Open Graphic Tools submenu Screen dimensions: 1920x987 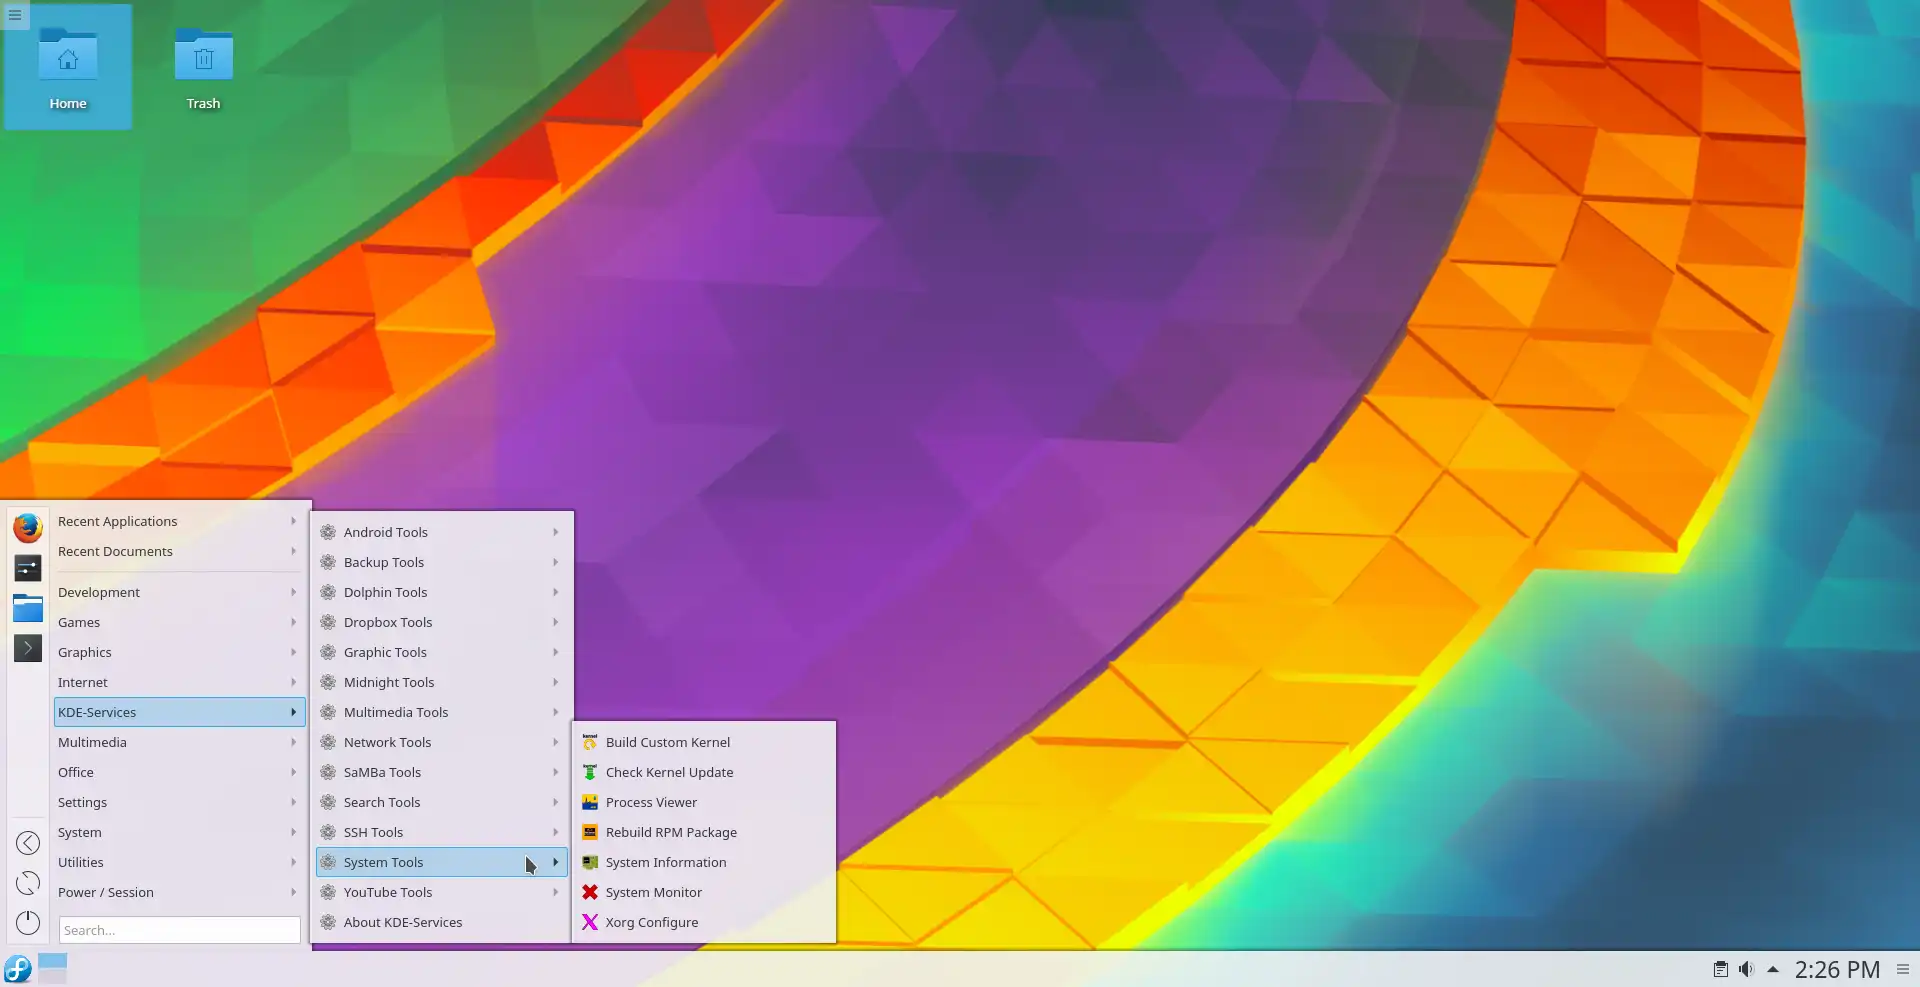coord(441,652)
